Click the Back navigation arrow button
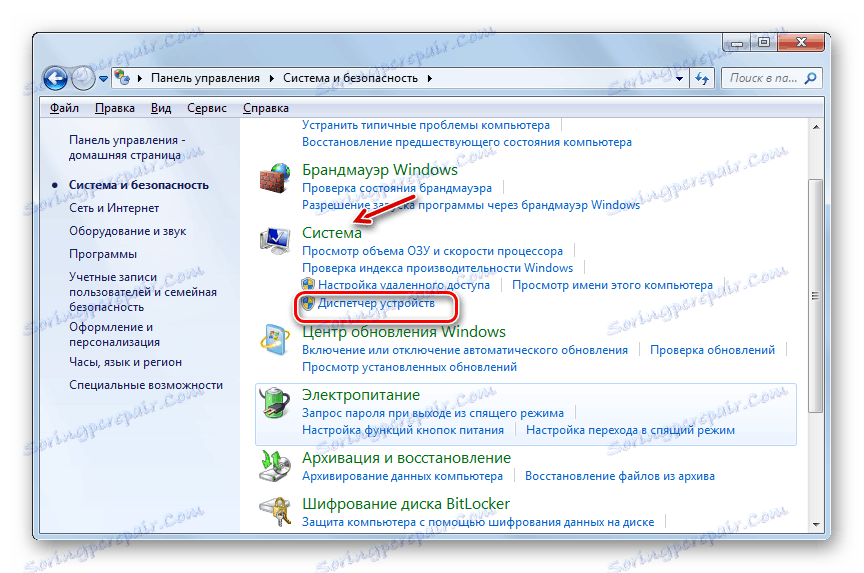864x573 pixels. (55, 78)
